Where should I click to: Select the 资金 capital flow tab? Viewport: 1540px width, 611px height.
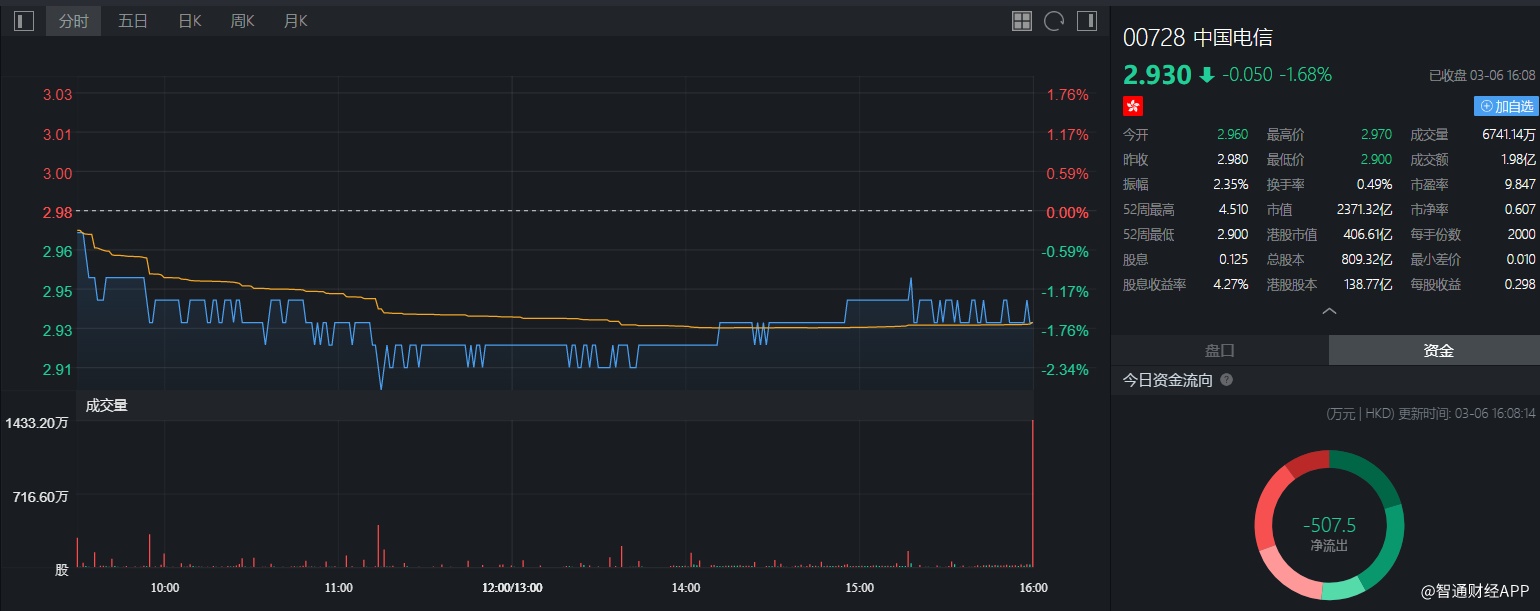coord(1438,350)
